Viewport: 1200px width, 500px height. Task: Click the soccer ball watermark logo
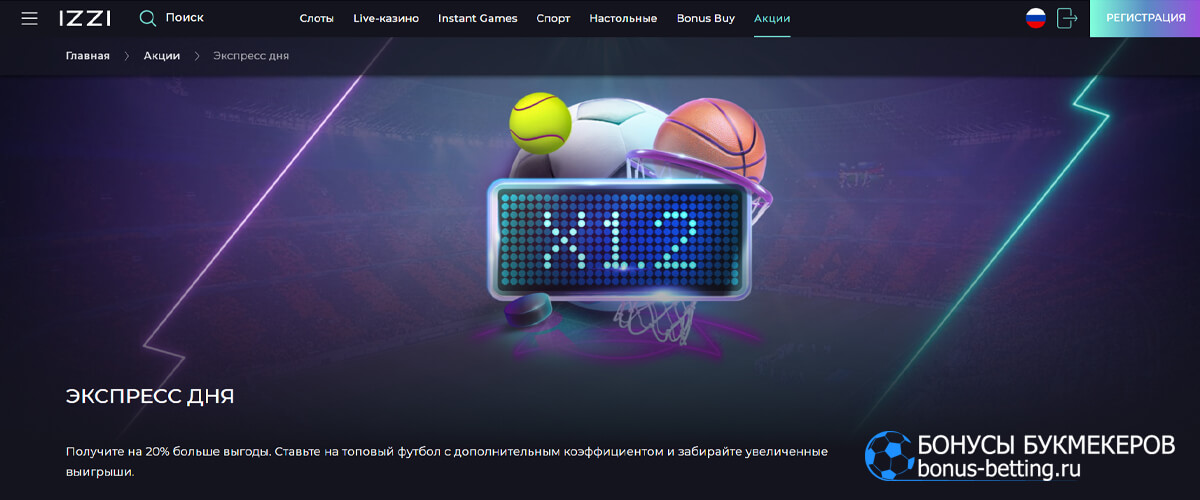pos(887,455)
